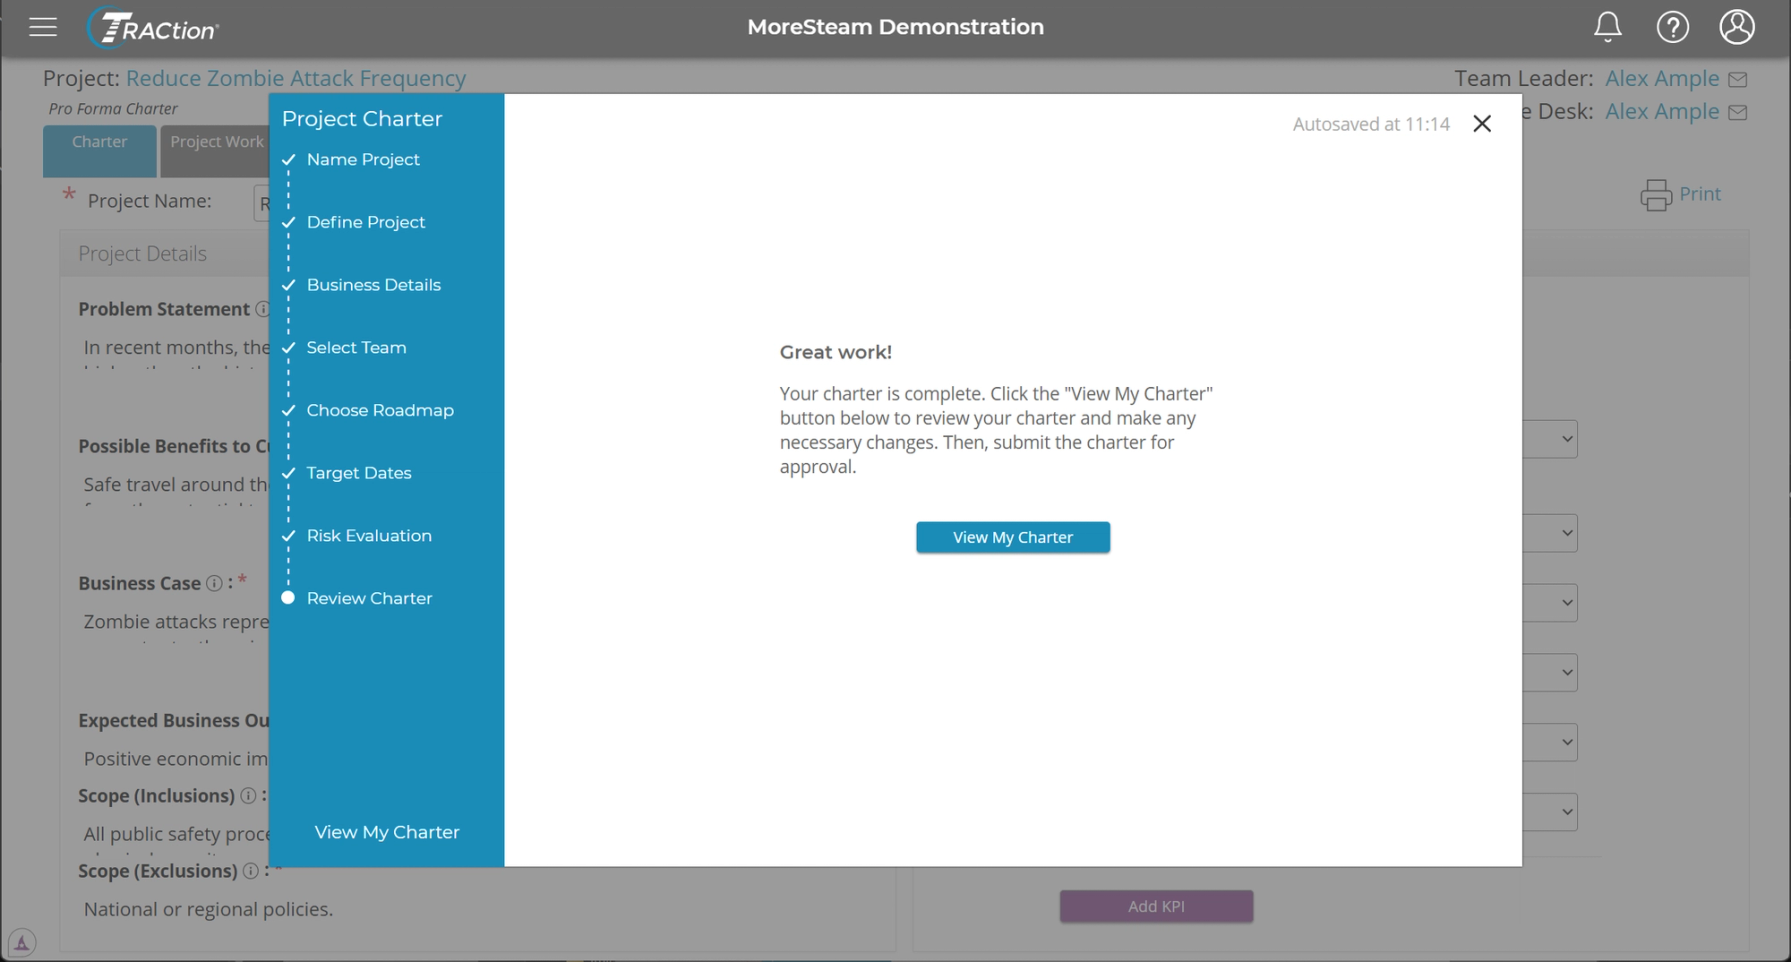Switch to the Charter tab
This screenshot has width=1791, height=962.
tap(100, 151)
